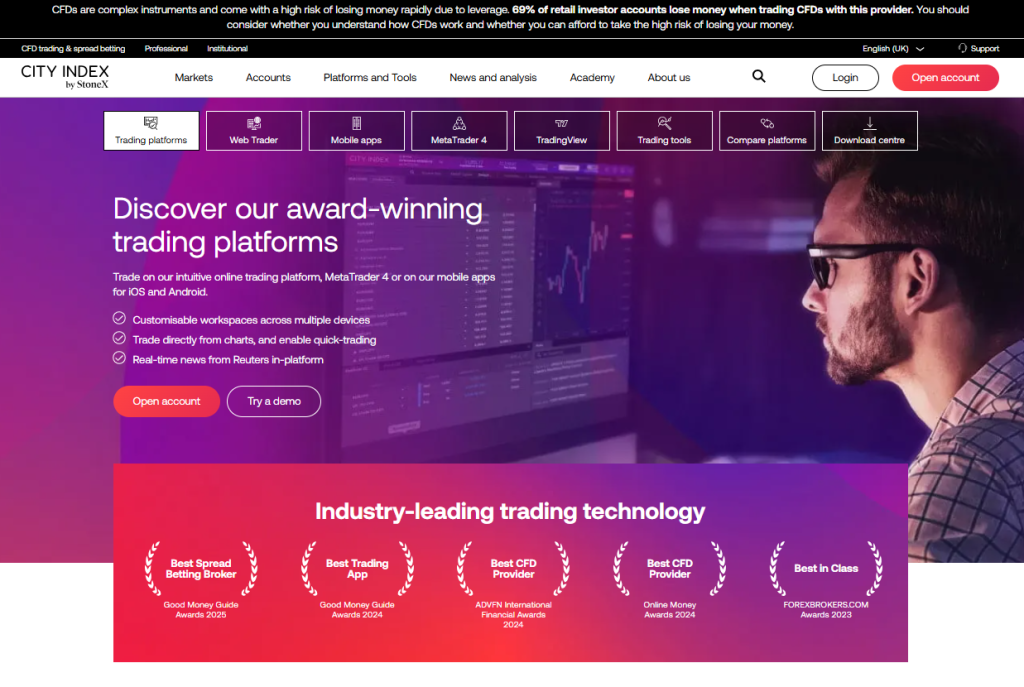Switch to the Professional tab
Screen dimensions: 1024x687
pyautogui.click(x=166, y=48)
